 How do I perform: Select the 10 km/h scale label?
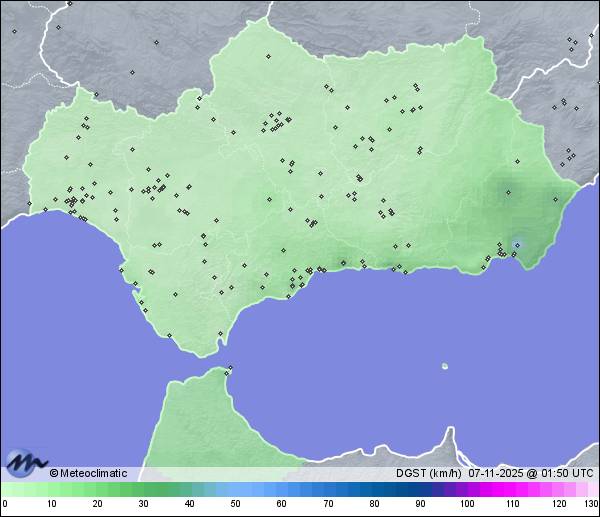click(x=51, y=504)
